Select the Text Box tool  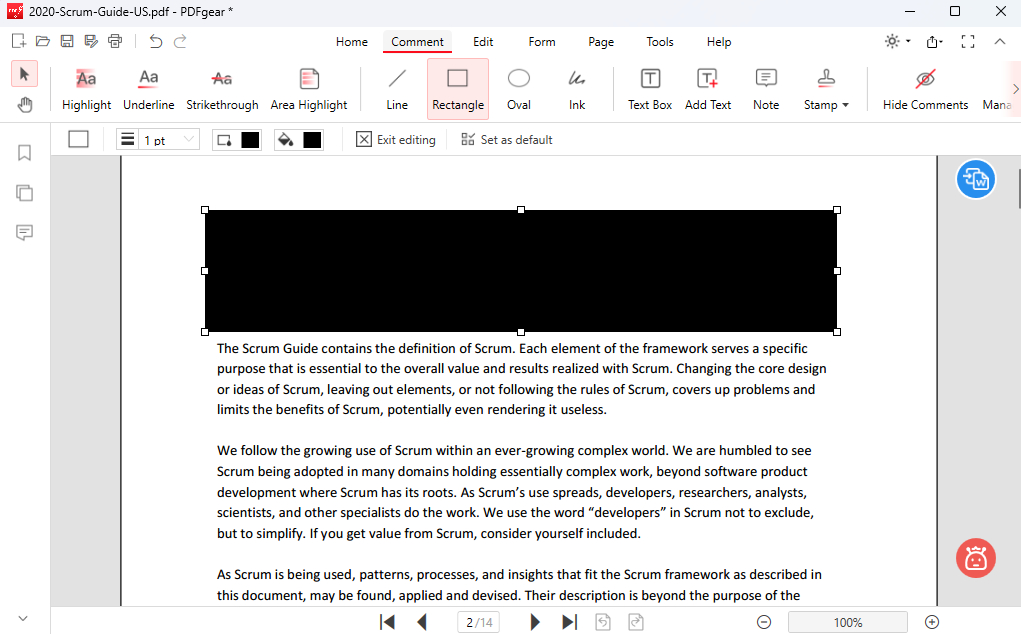649,89
